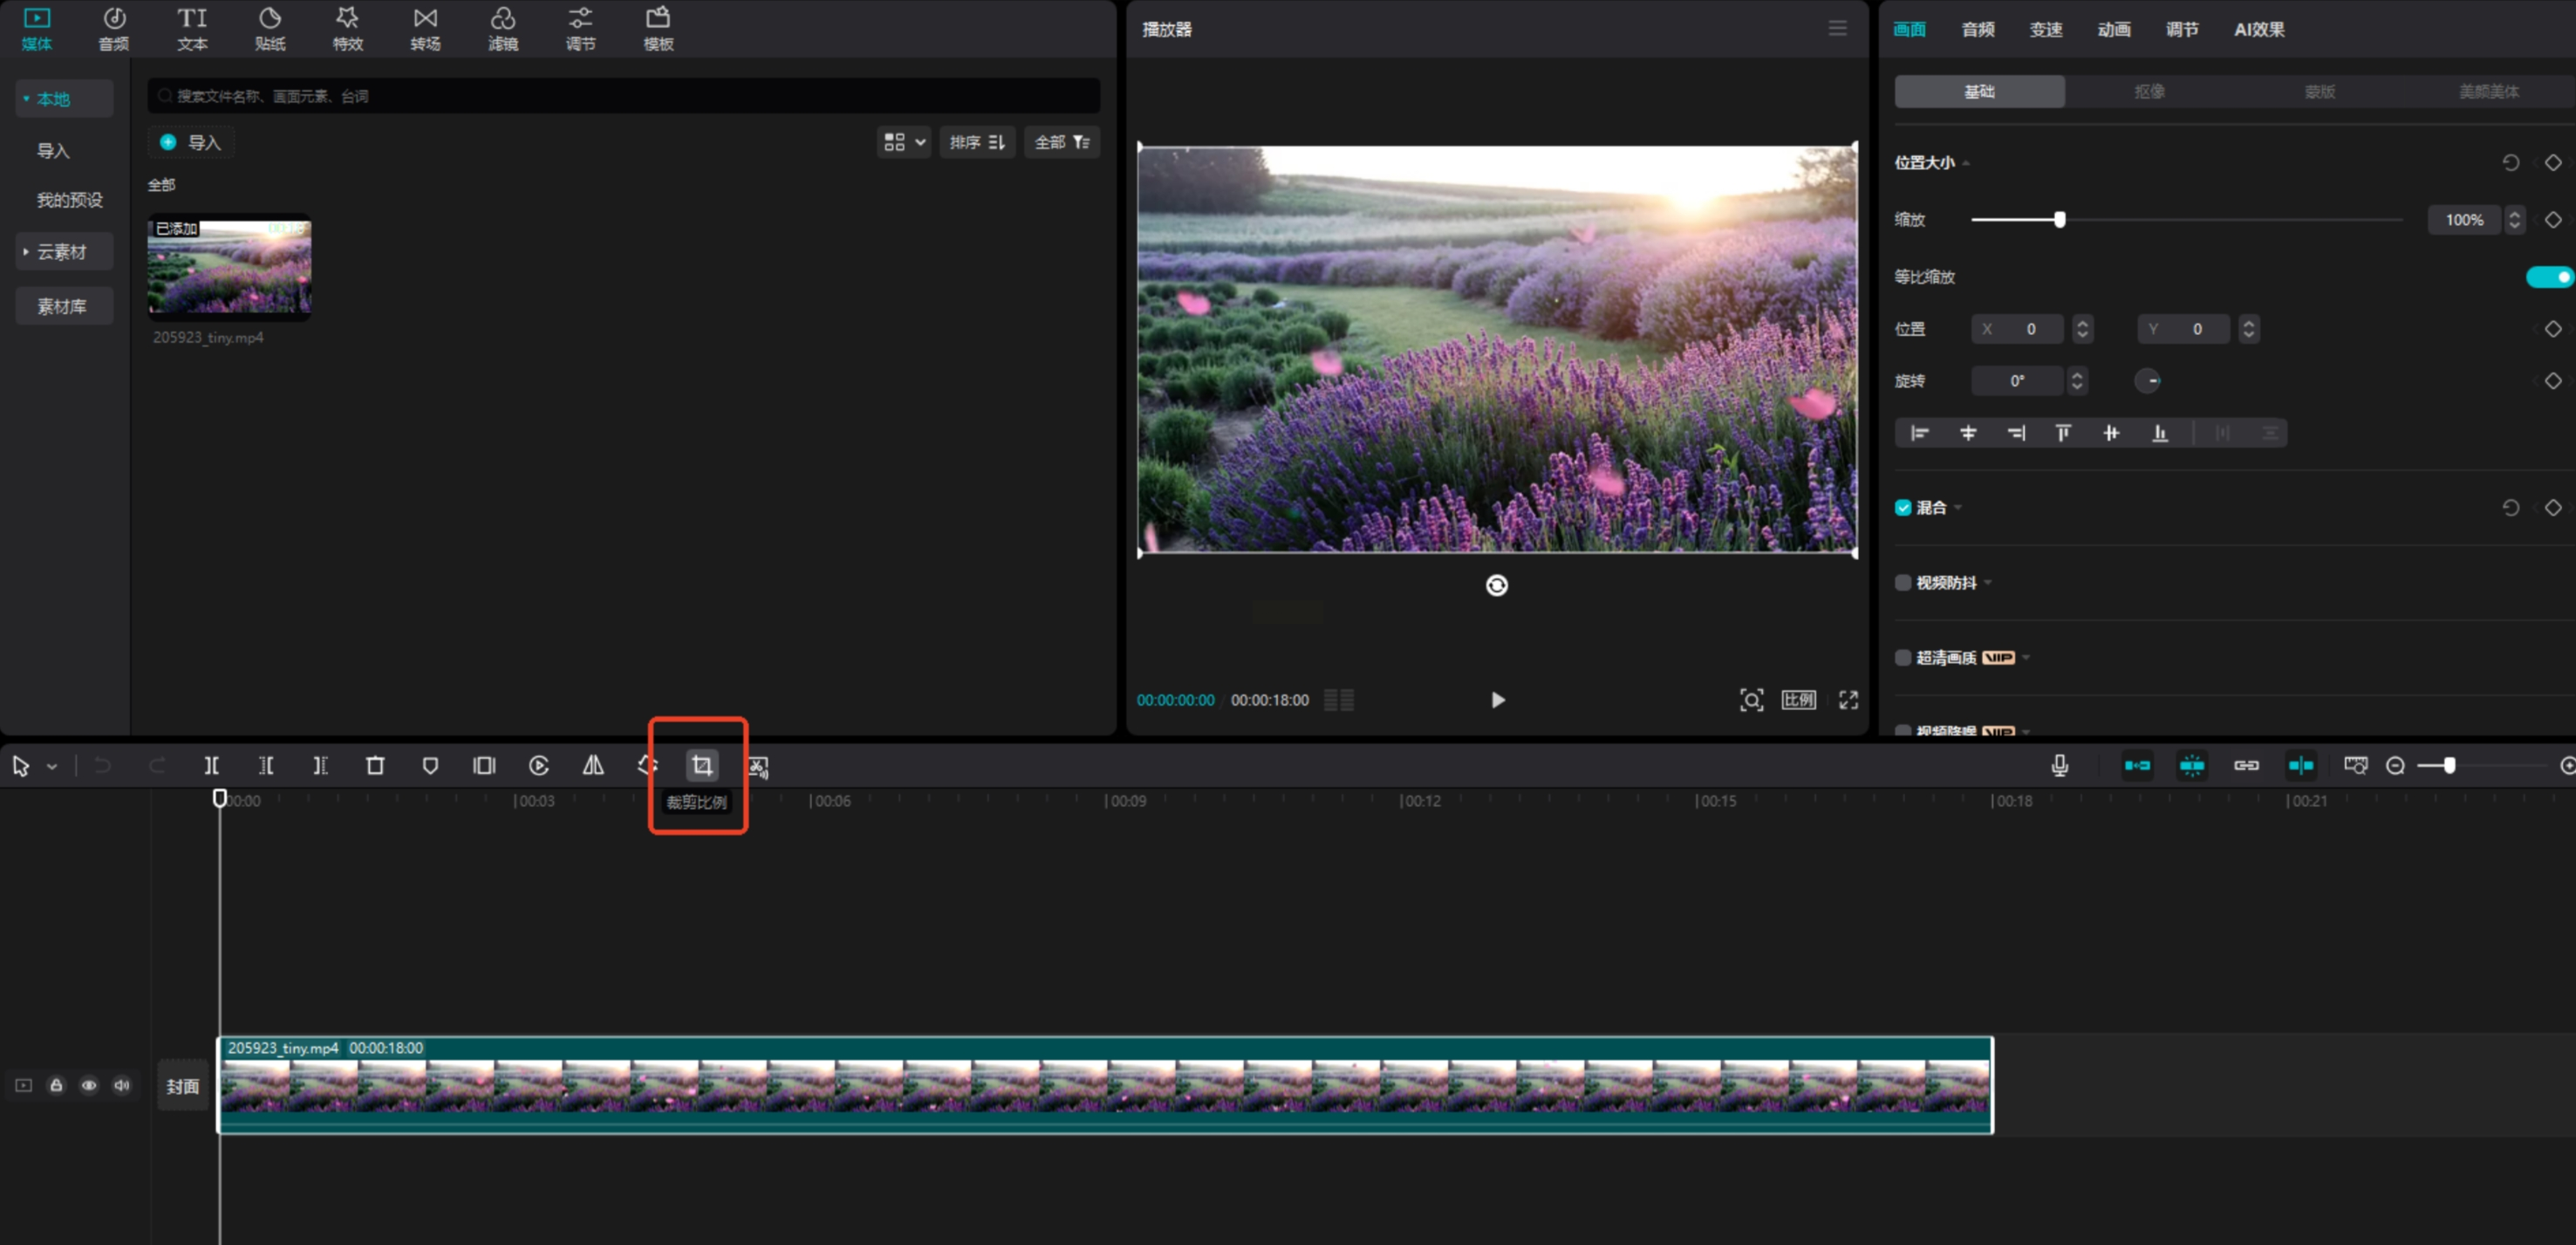Open the Stickers (贴纸) panel
Image resolution: width=2576 pixels, height=1245 pixels.
point(269,29)
